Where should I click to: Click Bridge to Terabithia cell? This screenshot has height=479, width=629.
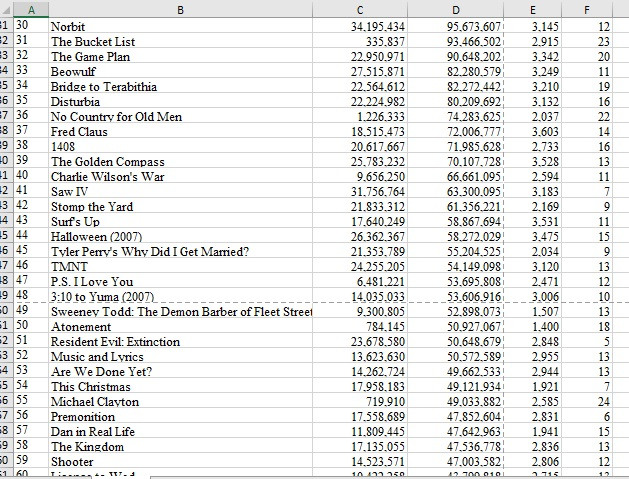(181, 87)
